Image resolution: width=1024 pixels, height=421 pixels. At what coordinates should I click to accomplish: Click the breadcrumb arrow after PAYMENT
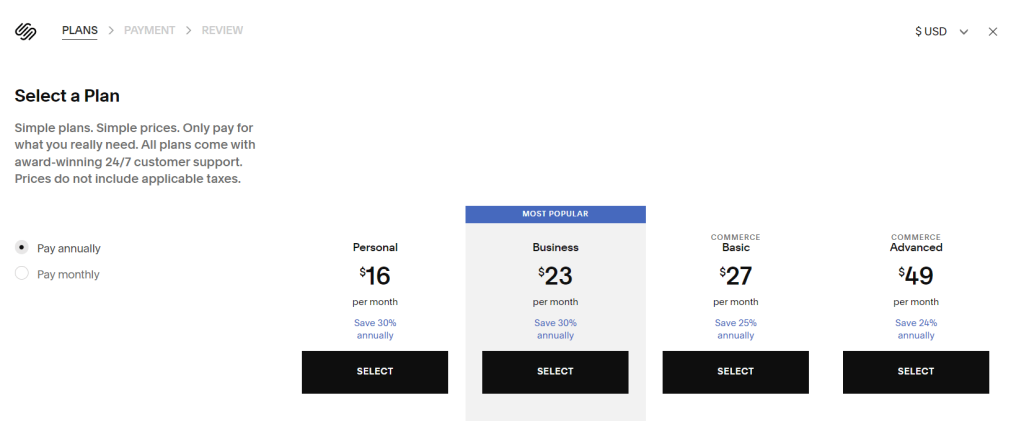(189, 30)
